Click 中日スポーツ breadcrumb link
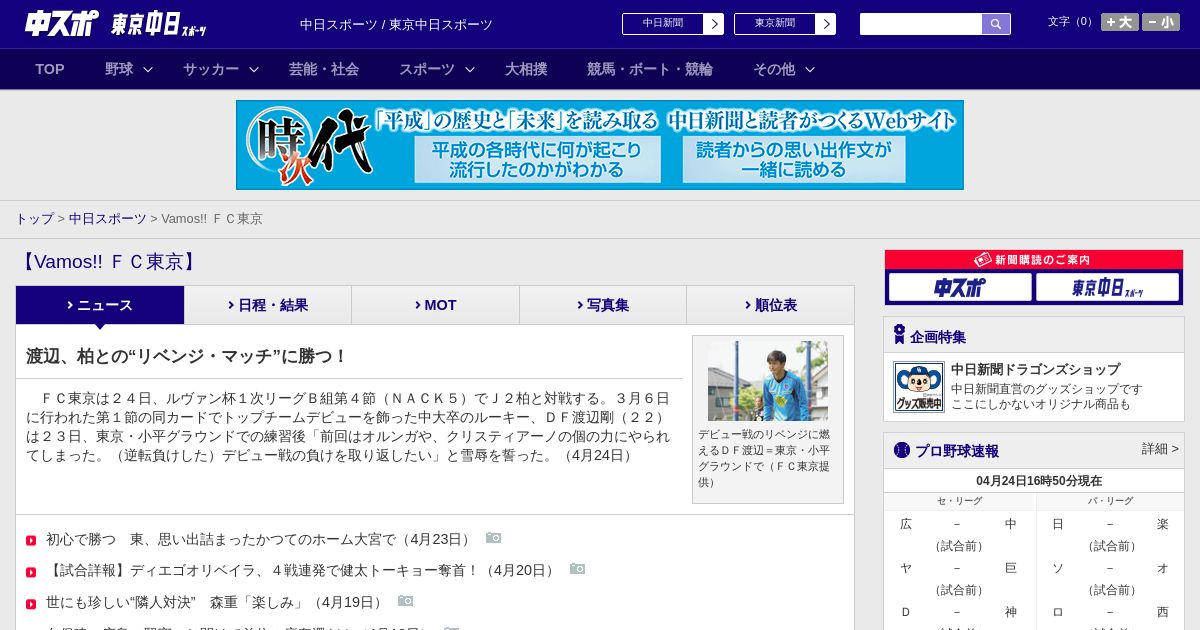This screenshot has height=630, width=1200. coord(107,218)
